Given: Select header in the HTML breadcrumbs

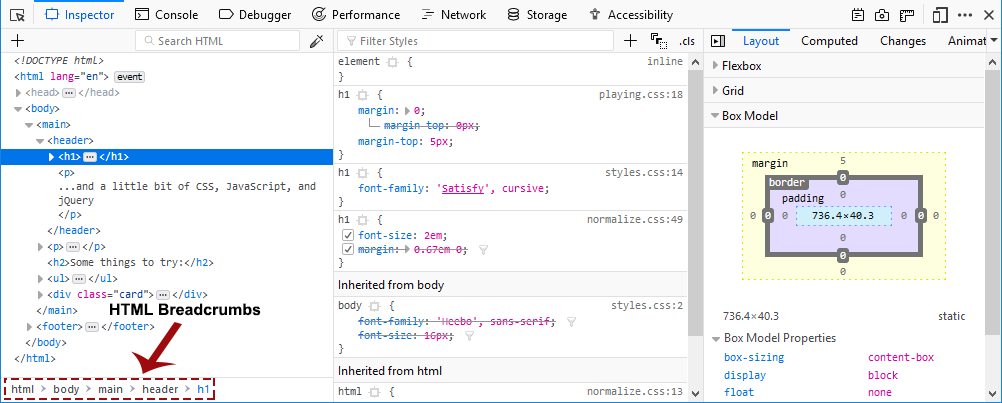Looking at the screenshot, I should coord(159,388).
